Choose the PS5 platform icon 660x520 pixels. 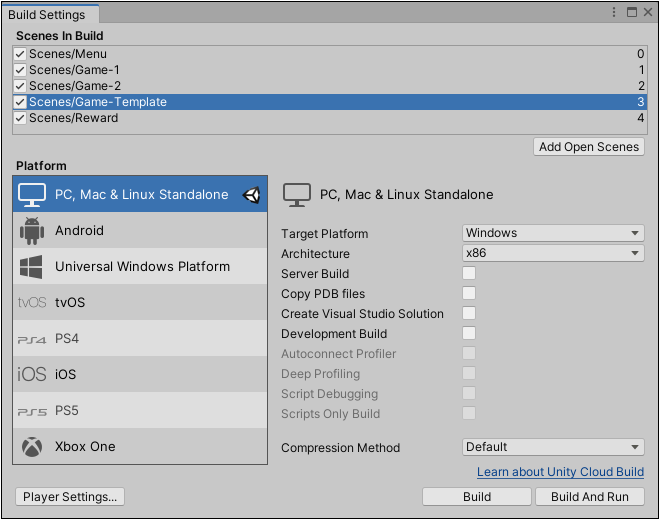click(32, 411)
